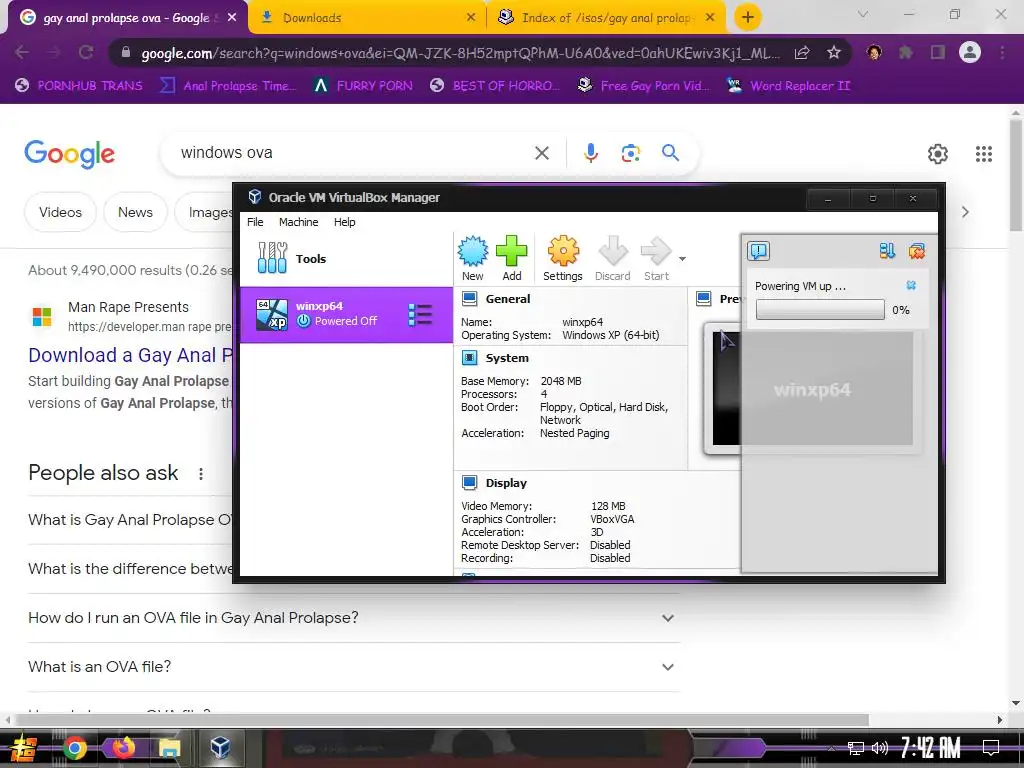
Task: Open the Chrome extensions puzzle icon
Action: tap(906, 53)
